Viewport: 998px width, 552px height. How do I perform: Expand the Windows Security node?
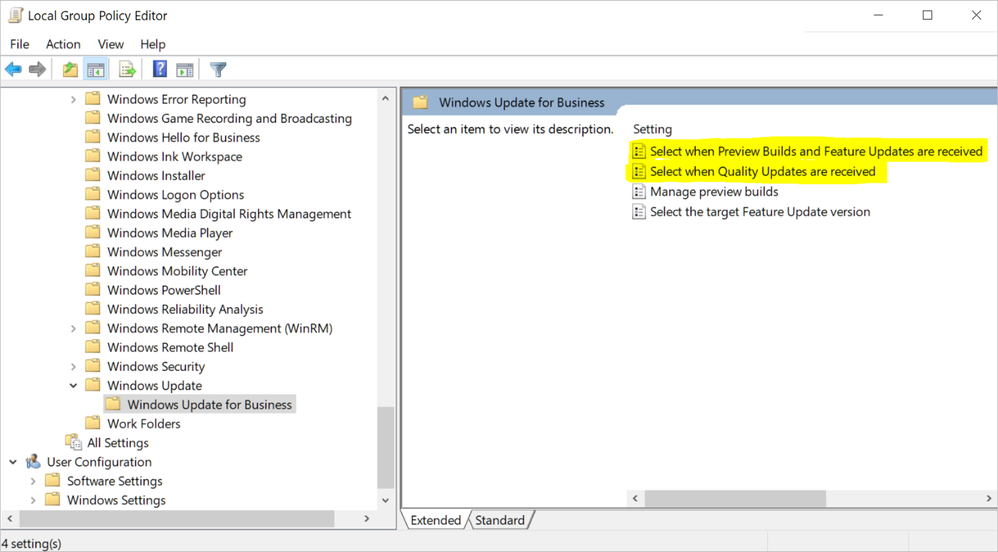[x=73, y=367]
